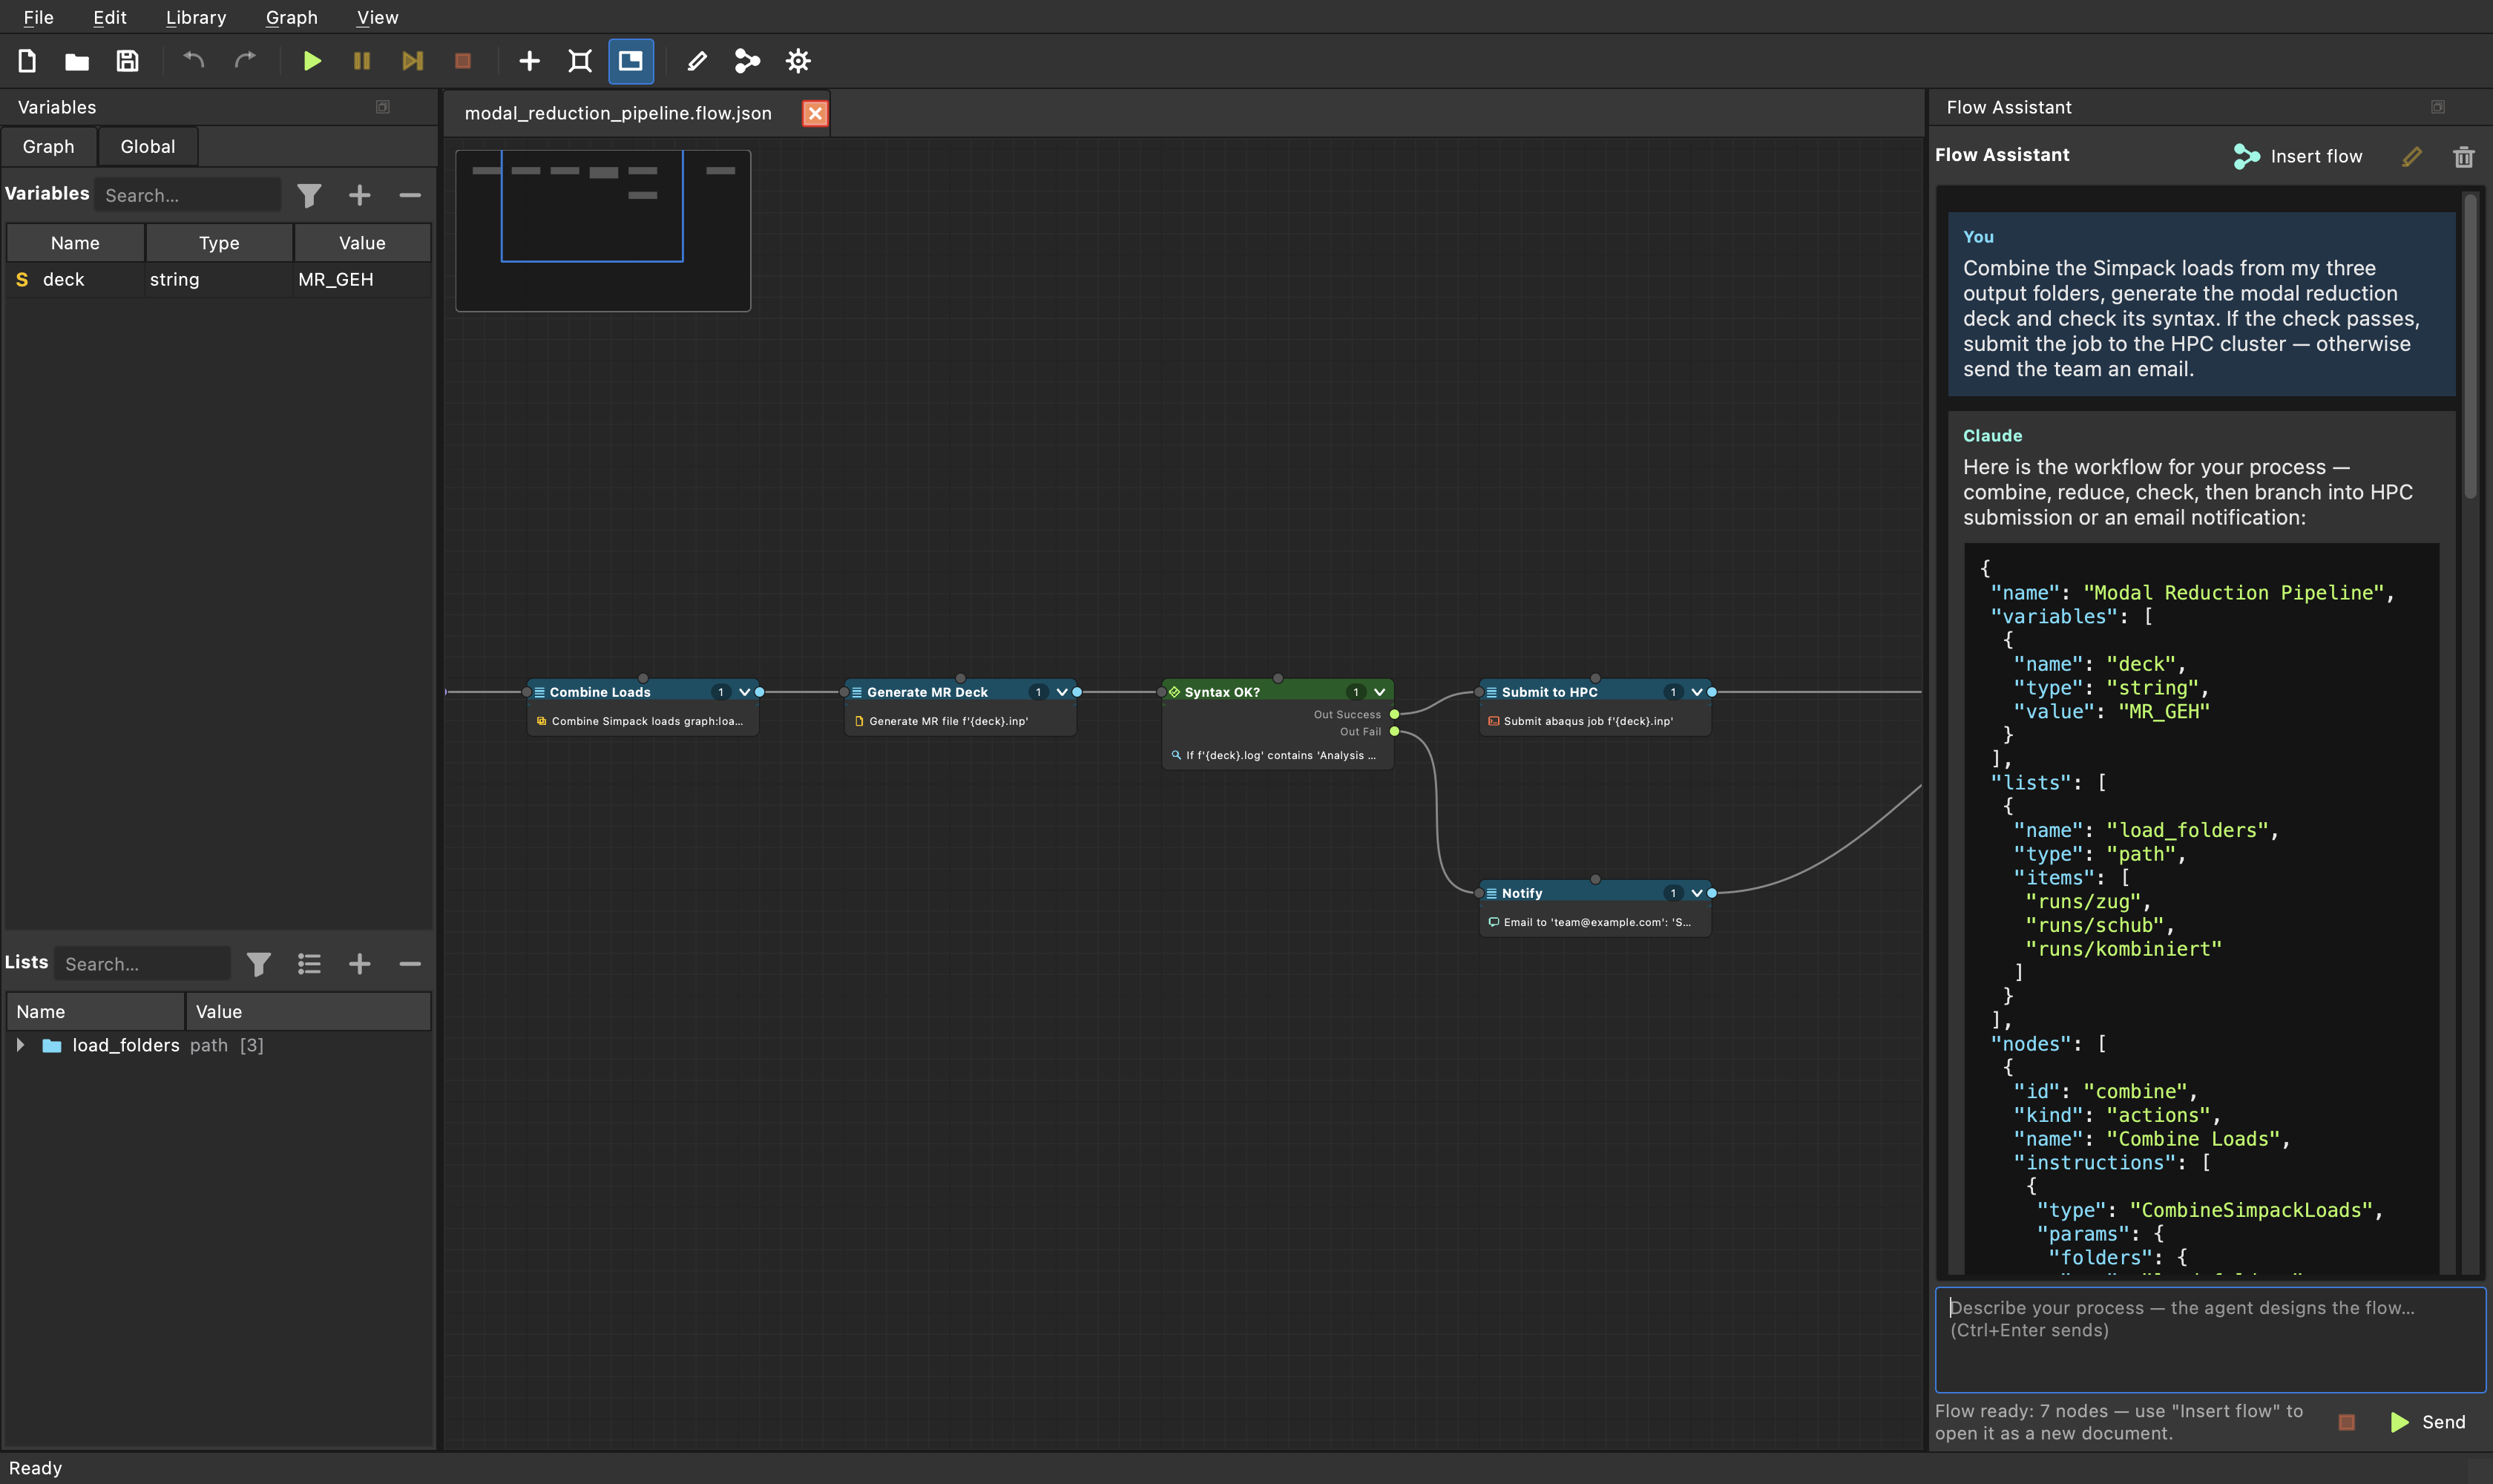This screenshot has height=1484, width=2493.
Task: Click the Out Success output port
Action: point(1394,714)
